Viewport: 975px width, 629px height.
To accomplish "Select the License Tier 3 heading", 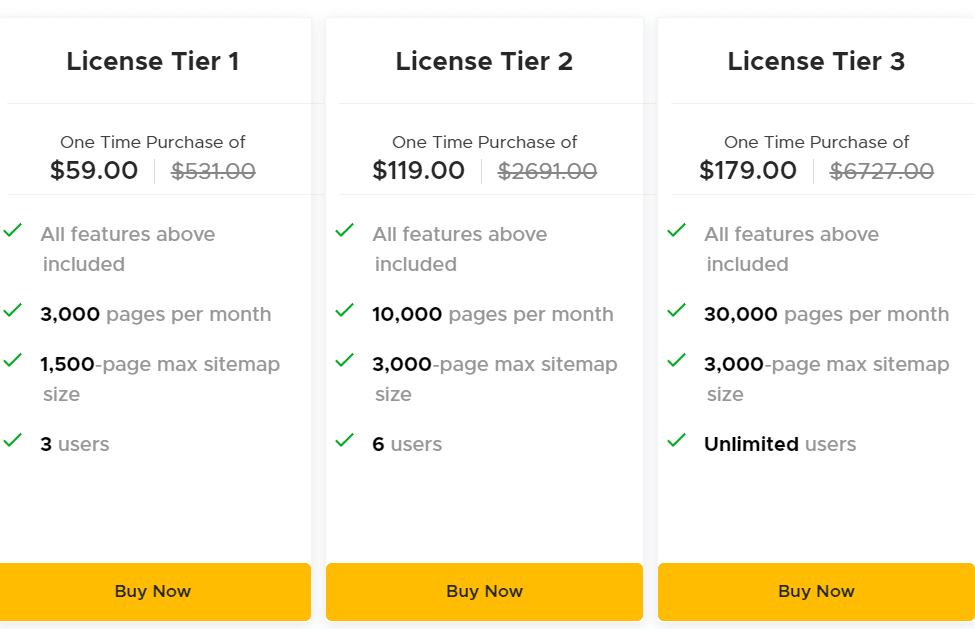I will [x=816, y=61].
